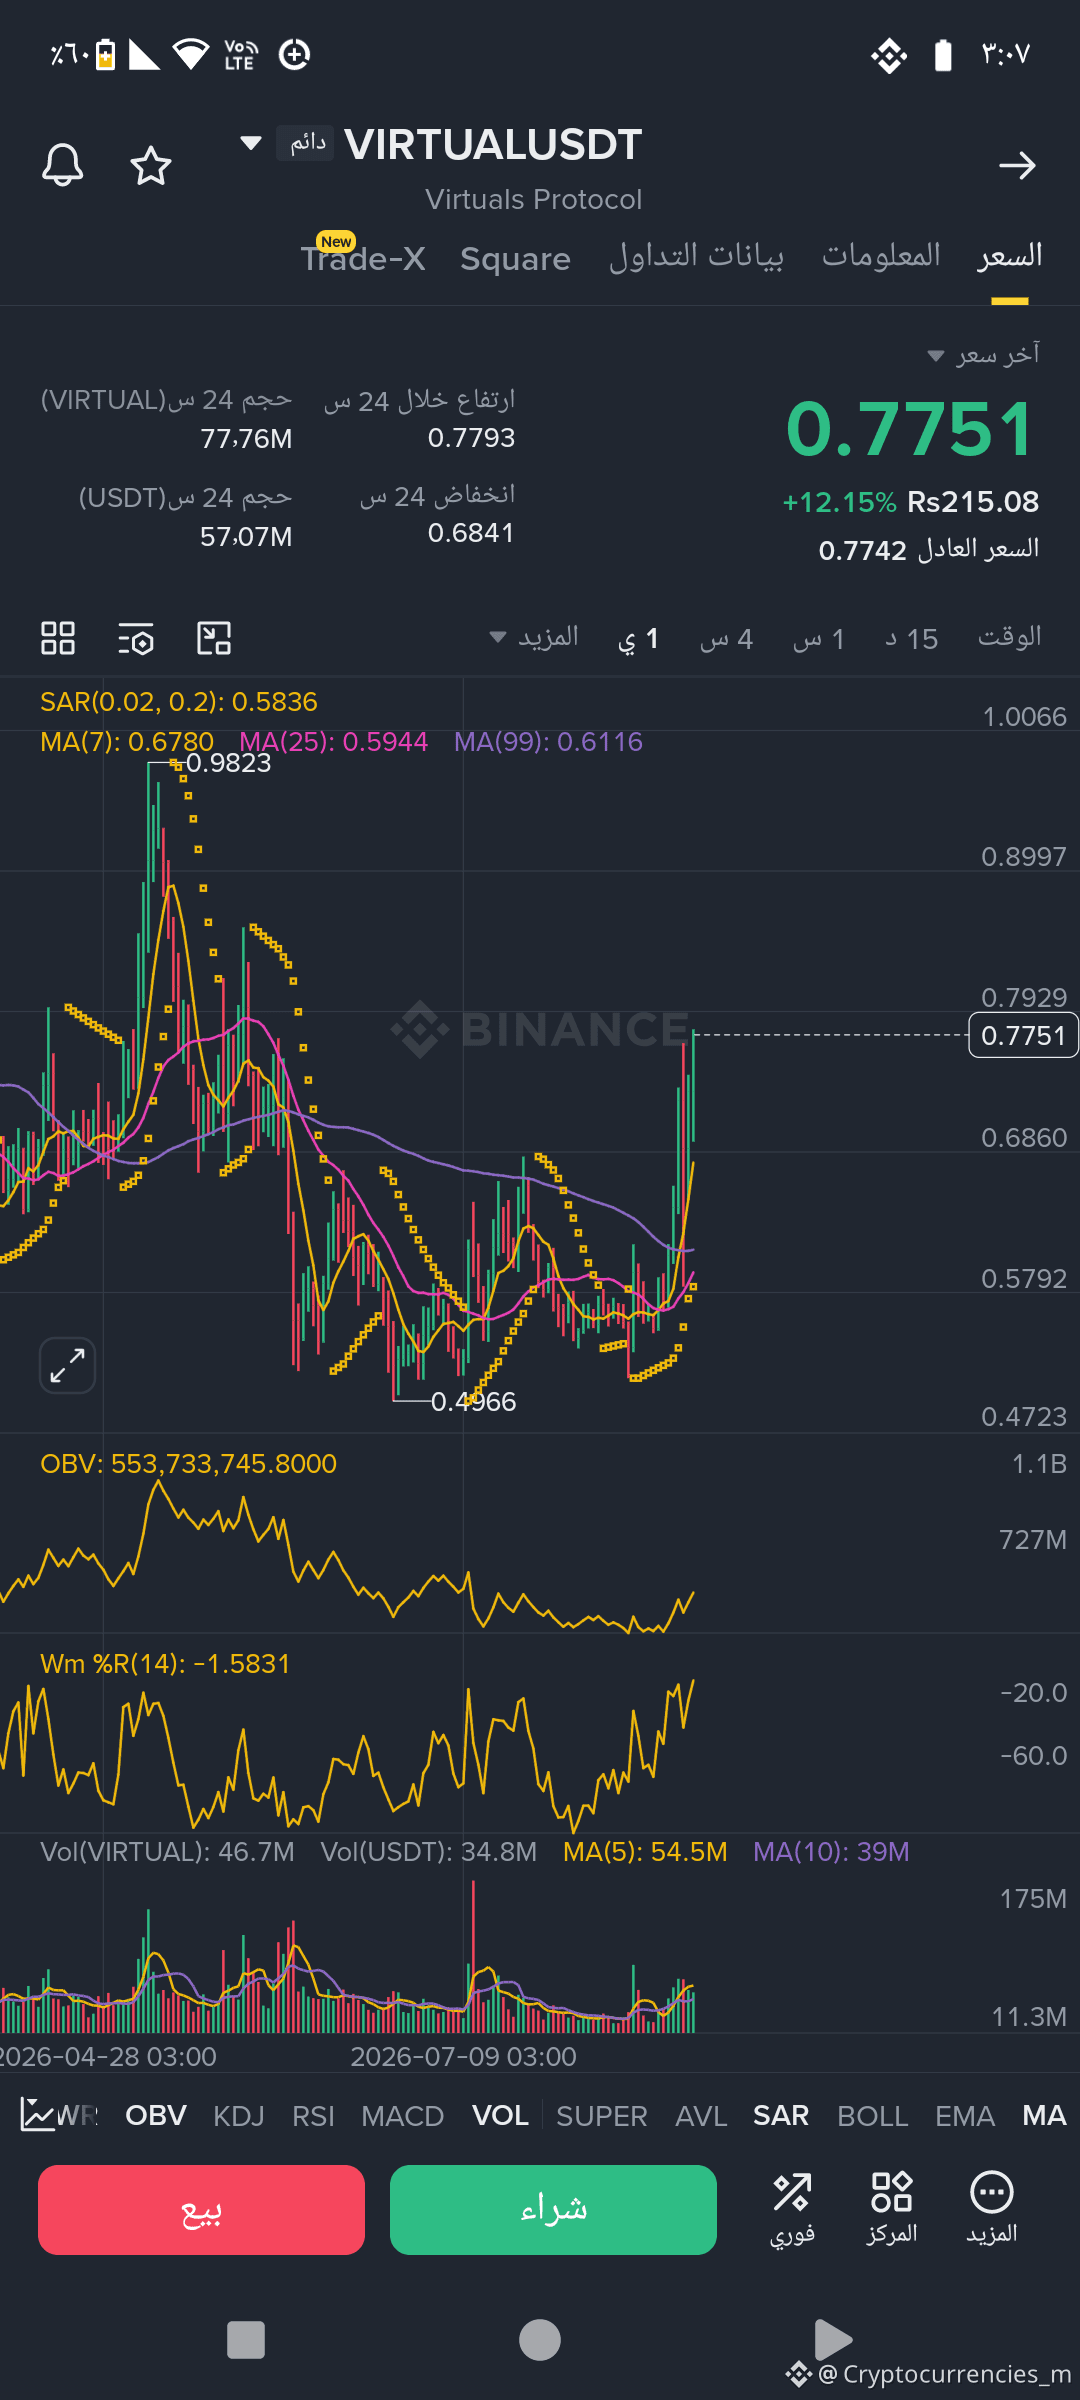Expand chart to fullscreen
The width and height of the screenshot is (1080, 2400).
pos(67,1365)
